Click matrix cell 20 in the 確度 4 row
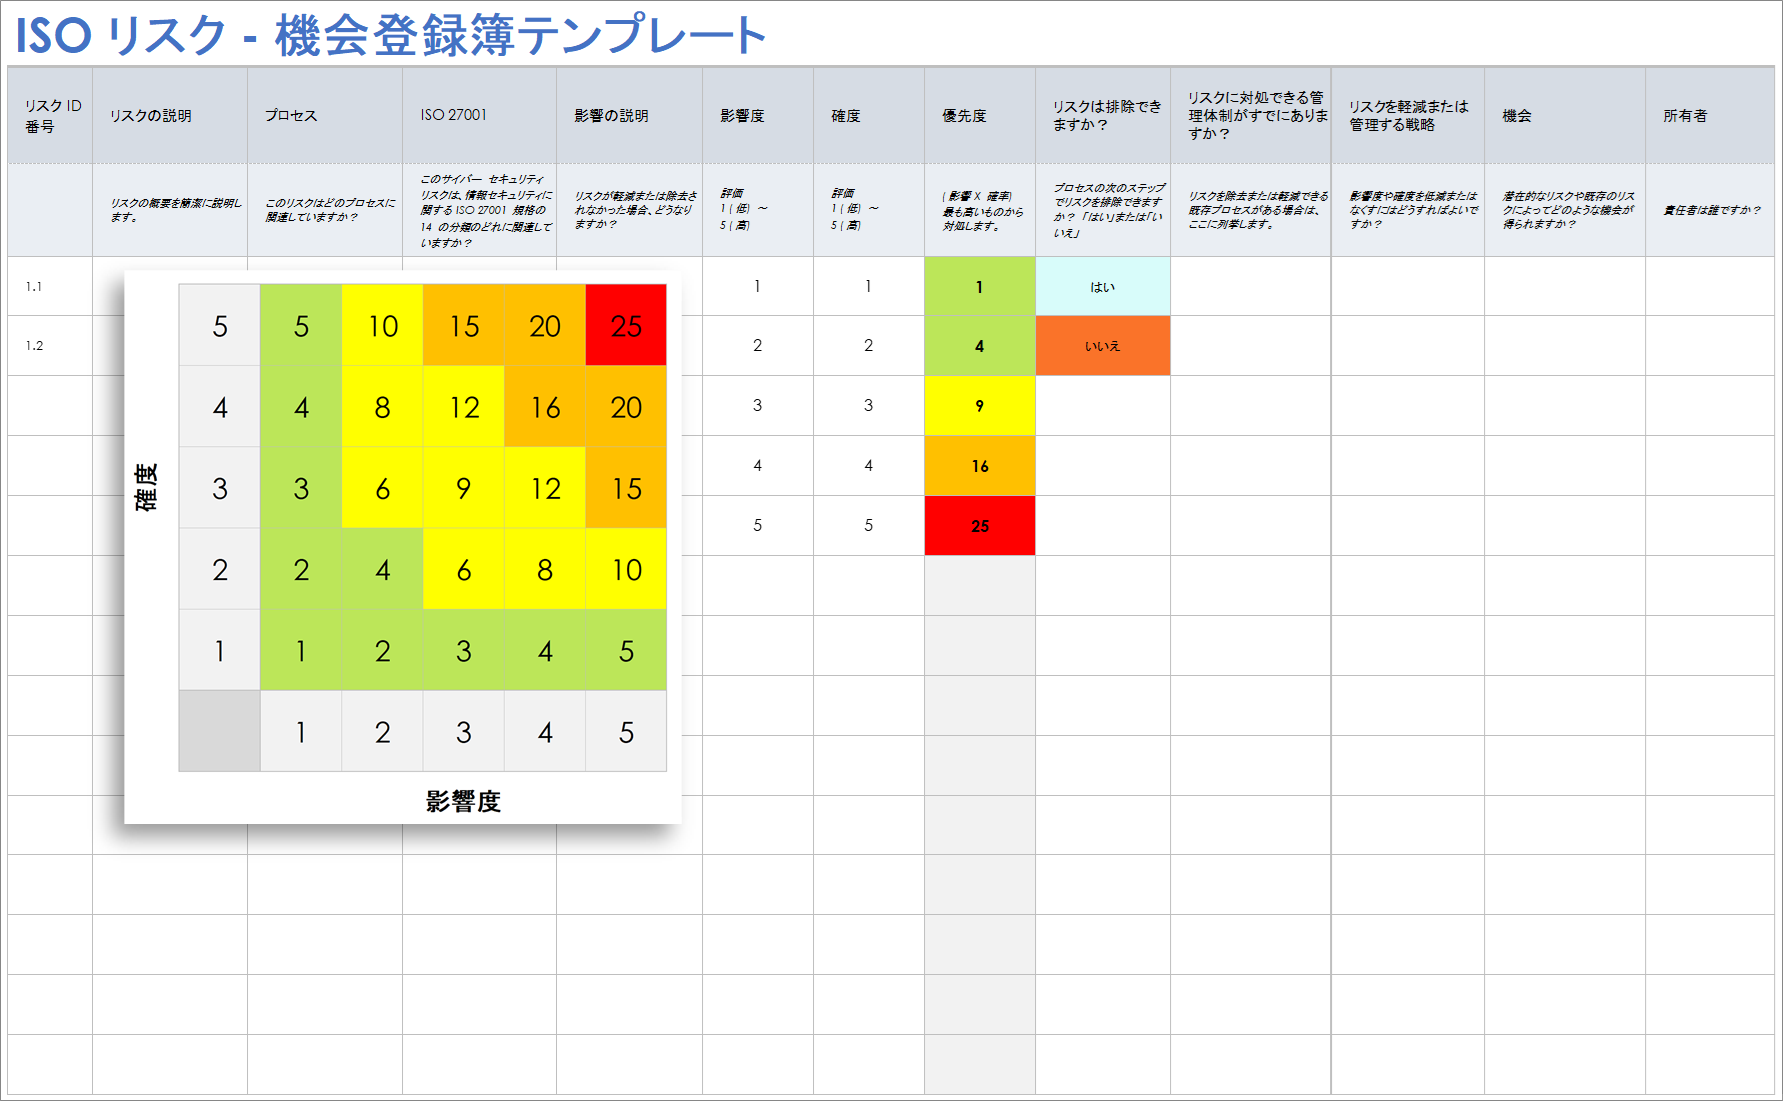1783x1101 pixels. point(626,407)
